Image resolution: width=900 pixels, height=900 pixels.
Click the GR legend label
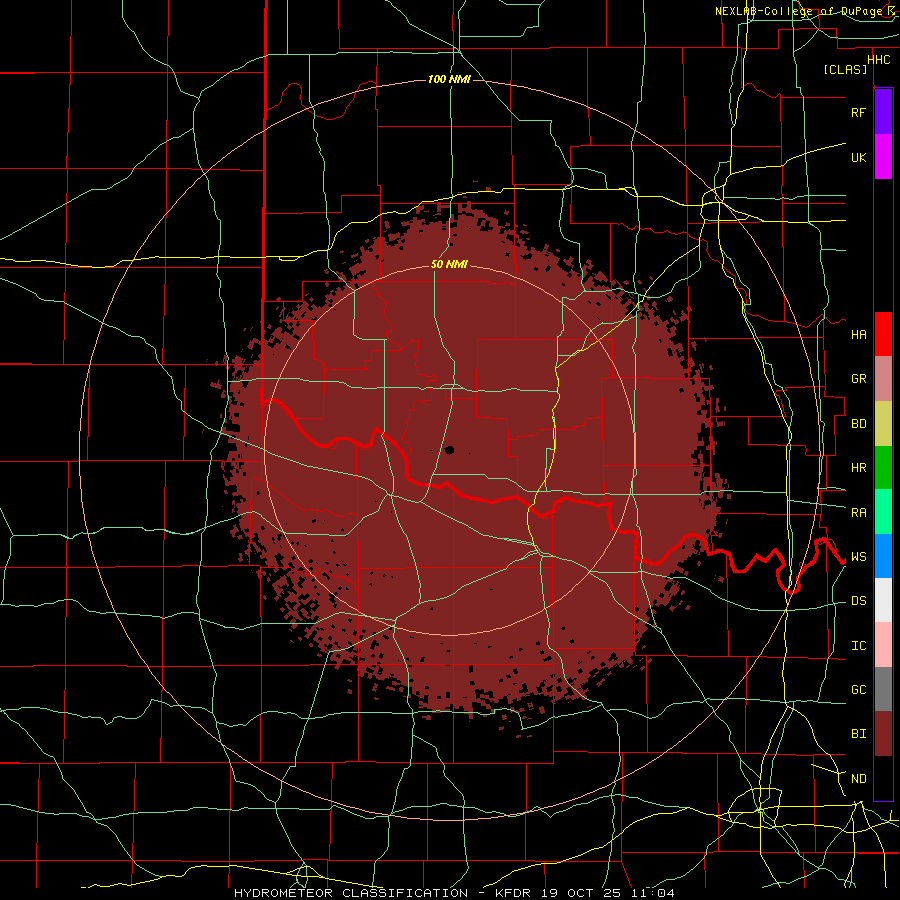(x=858, y=379)
